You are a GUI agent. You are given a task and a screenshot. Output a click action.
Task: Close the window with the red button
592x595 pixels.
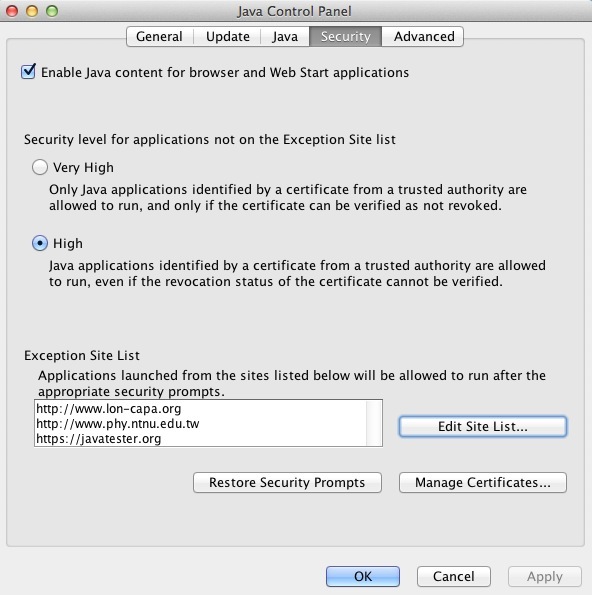coord(12,11)
